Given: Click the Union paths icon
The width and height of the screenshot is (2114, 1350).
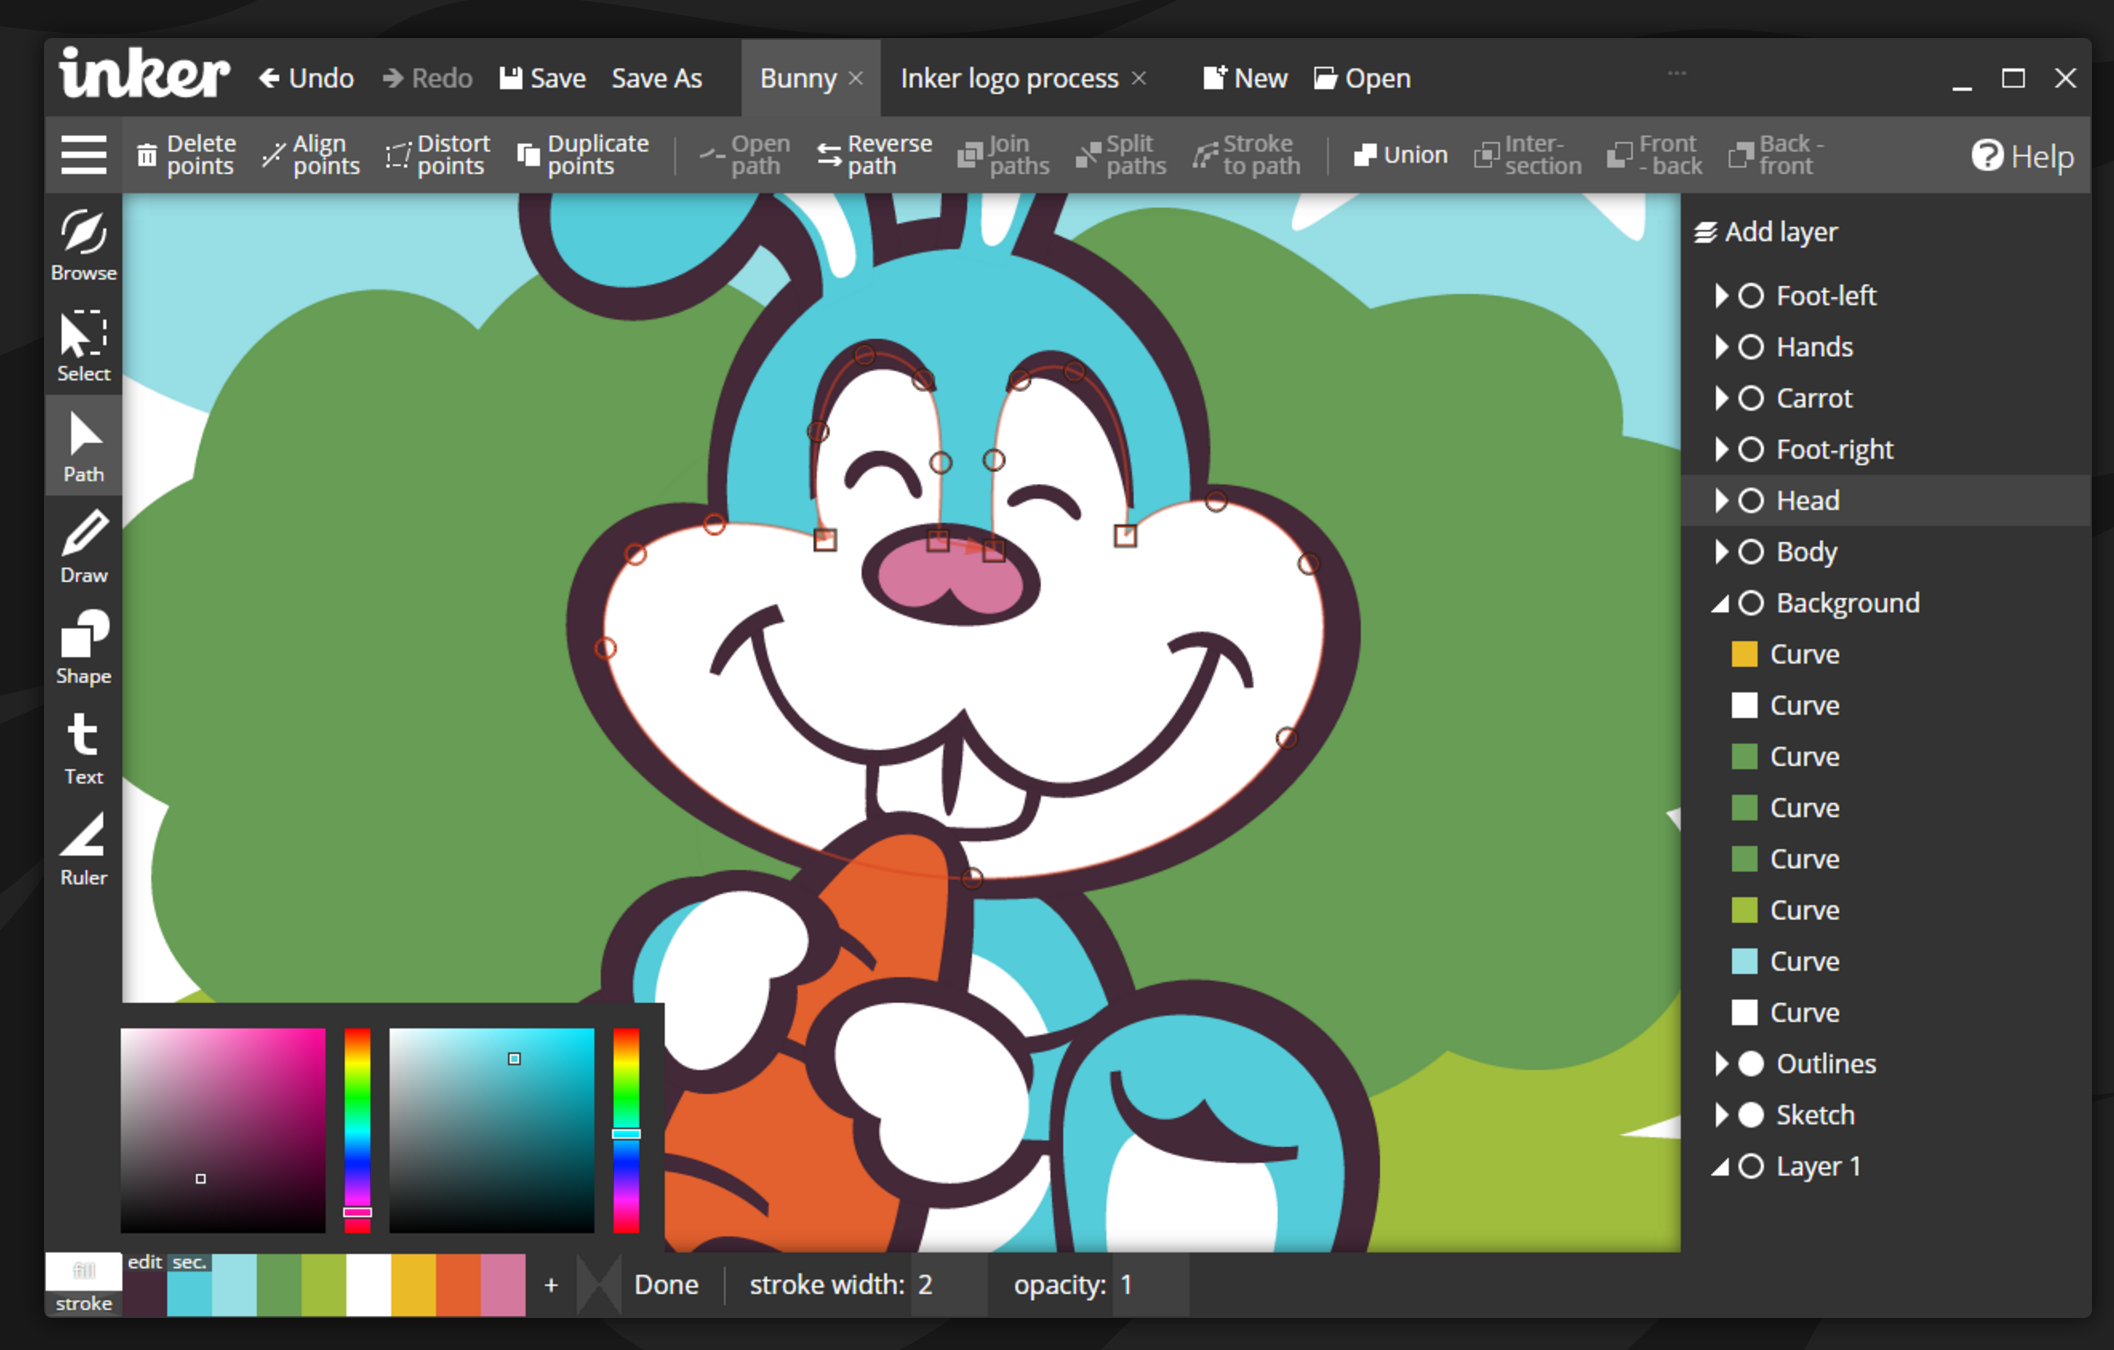Looking at the screenshot, I should click(x=1364, y=155).
